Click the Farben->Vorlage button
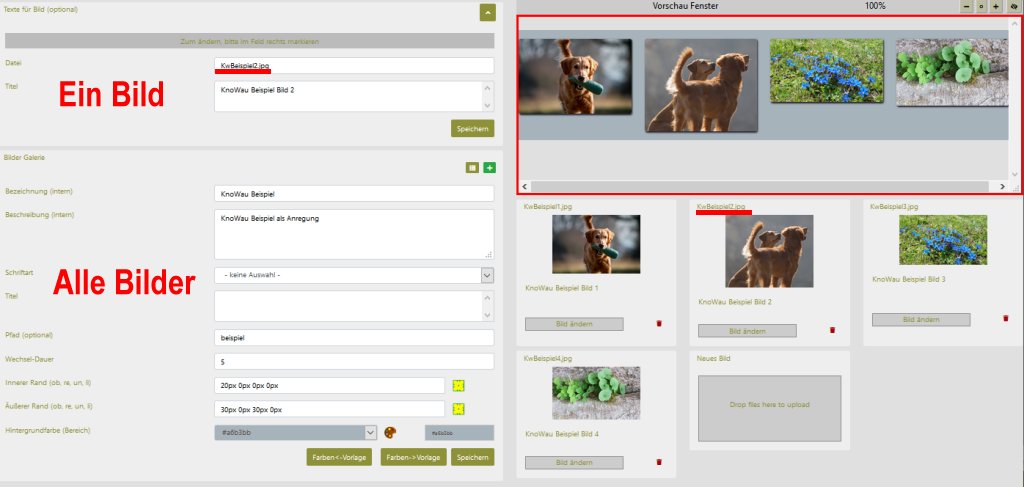The width and height of the screenshot is (1024, 487). [x=413, y=457]
